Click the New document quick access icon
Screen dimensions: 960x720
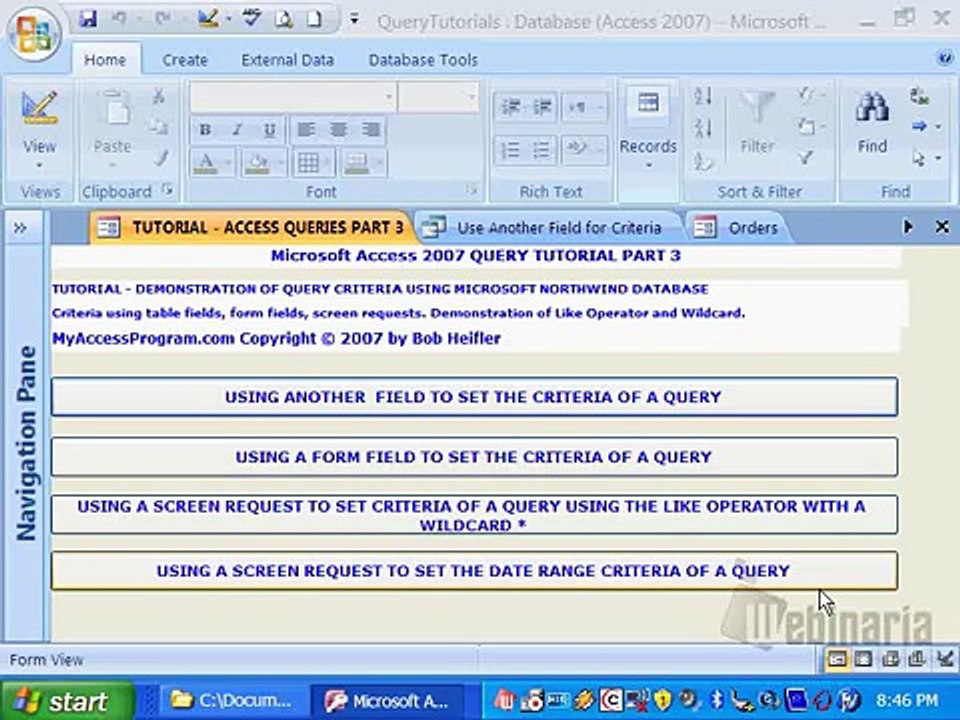coord(315,19)
